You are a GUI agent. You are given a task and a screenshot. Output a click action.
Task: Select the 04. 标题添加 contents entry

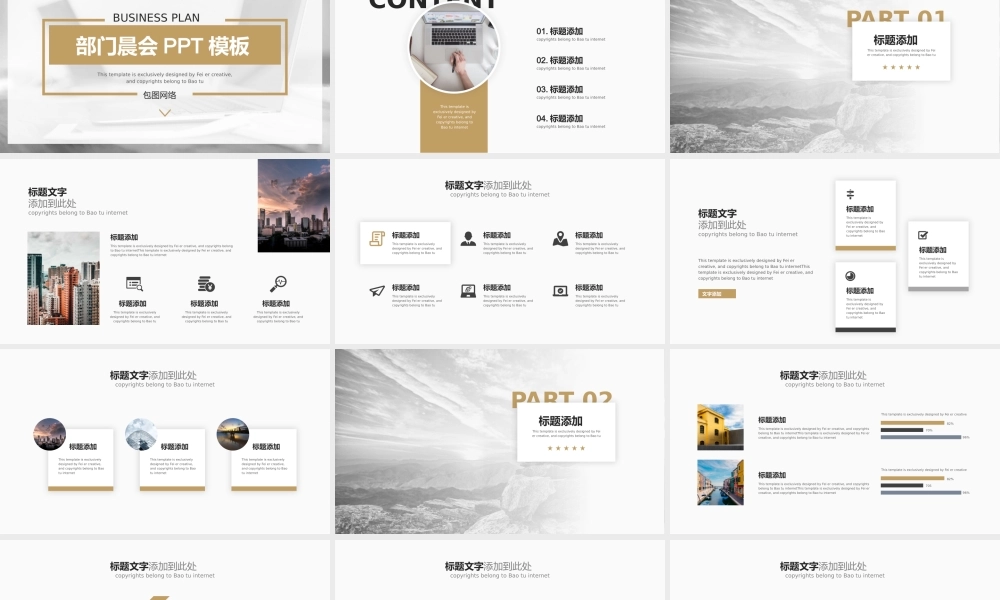[x=566, y=118]
